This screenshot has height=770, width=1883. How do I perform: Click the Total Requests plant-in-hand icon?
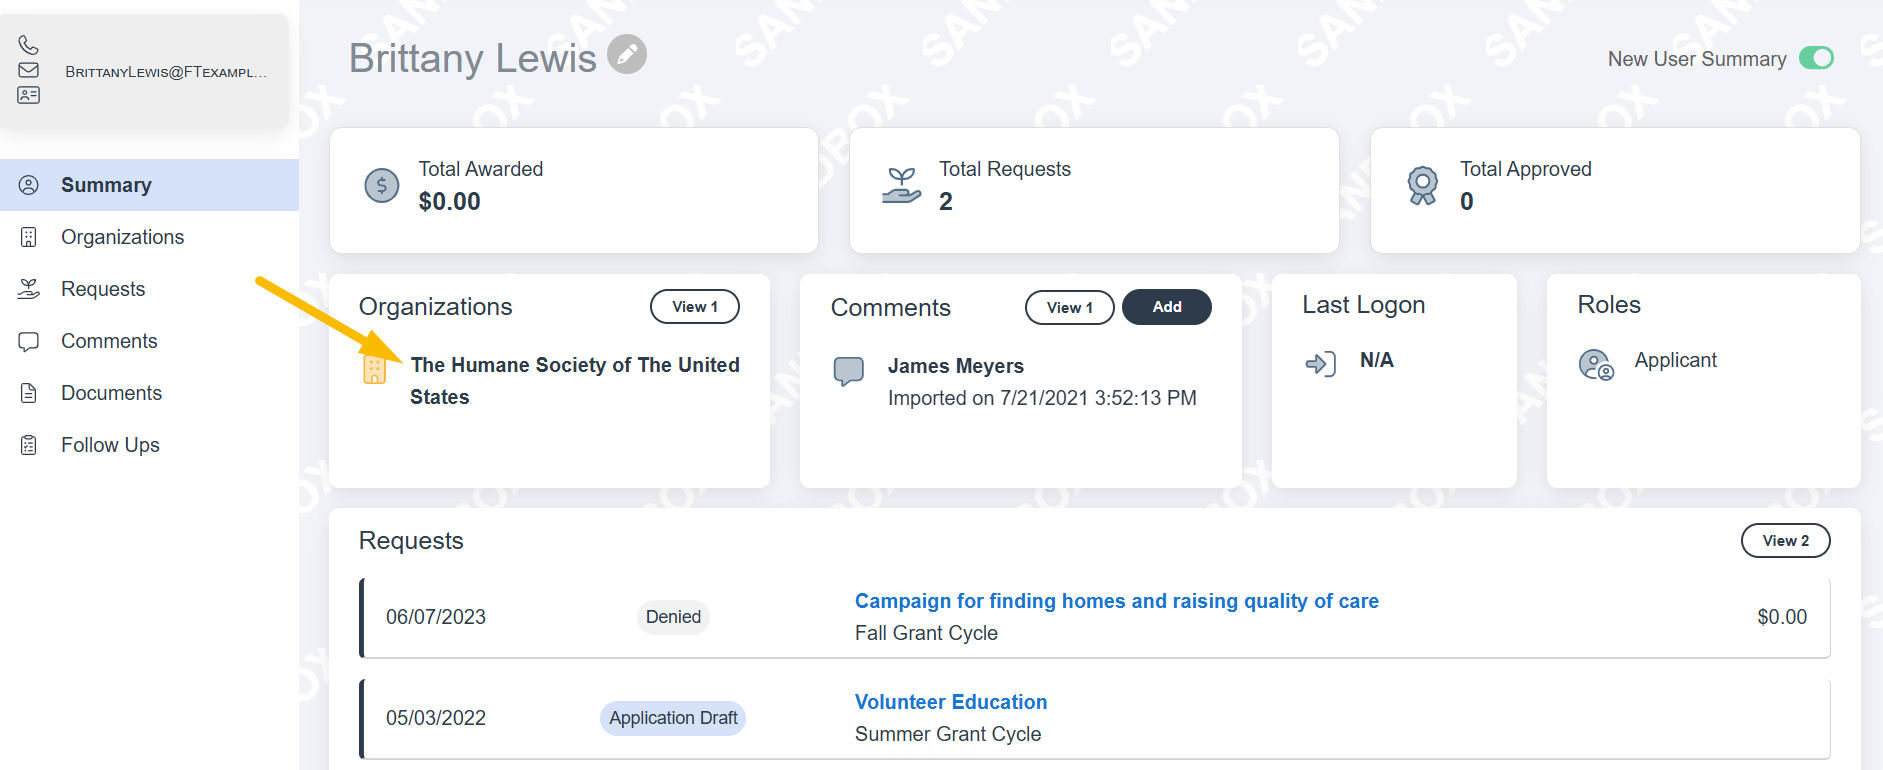point(902,185)
